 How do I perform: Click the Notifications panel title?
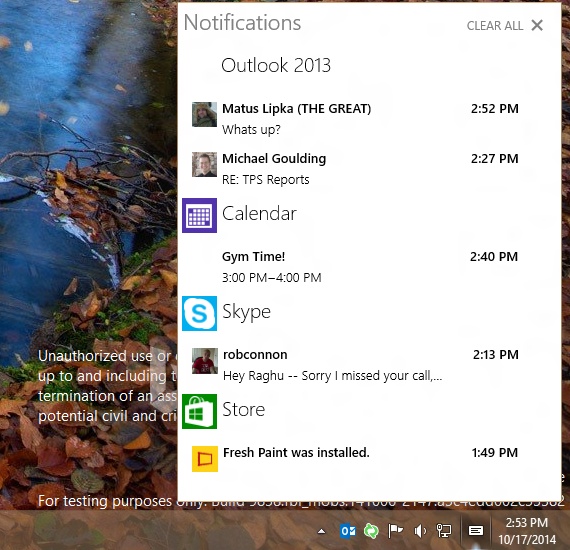(242, 23)
